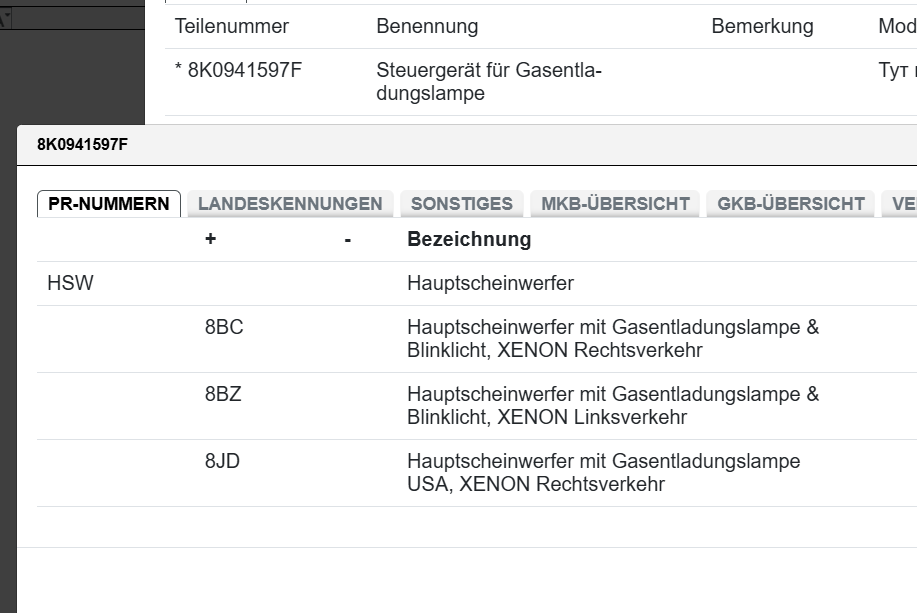Show the GKB-ÜBERSICHT tab

point(790,204)
